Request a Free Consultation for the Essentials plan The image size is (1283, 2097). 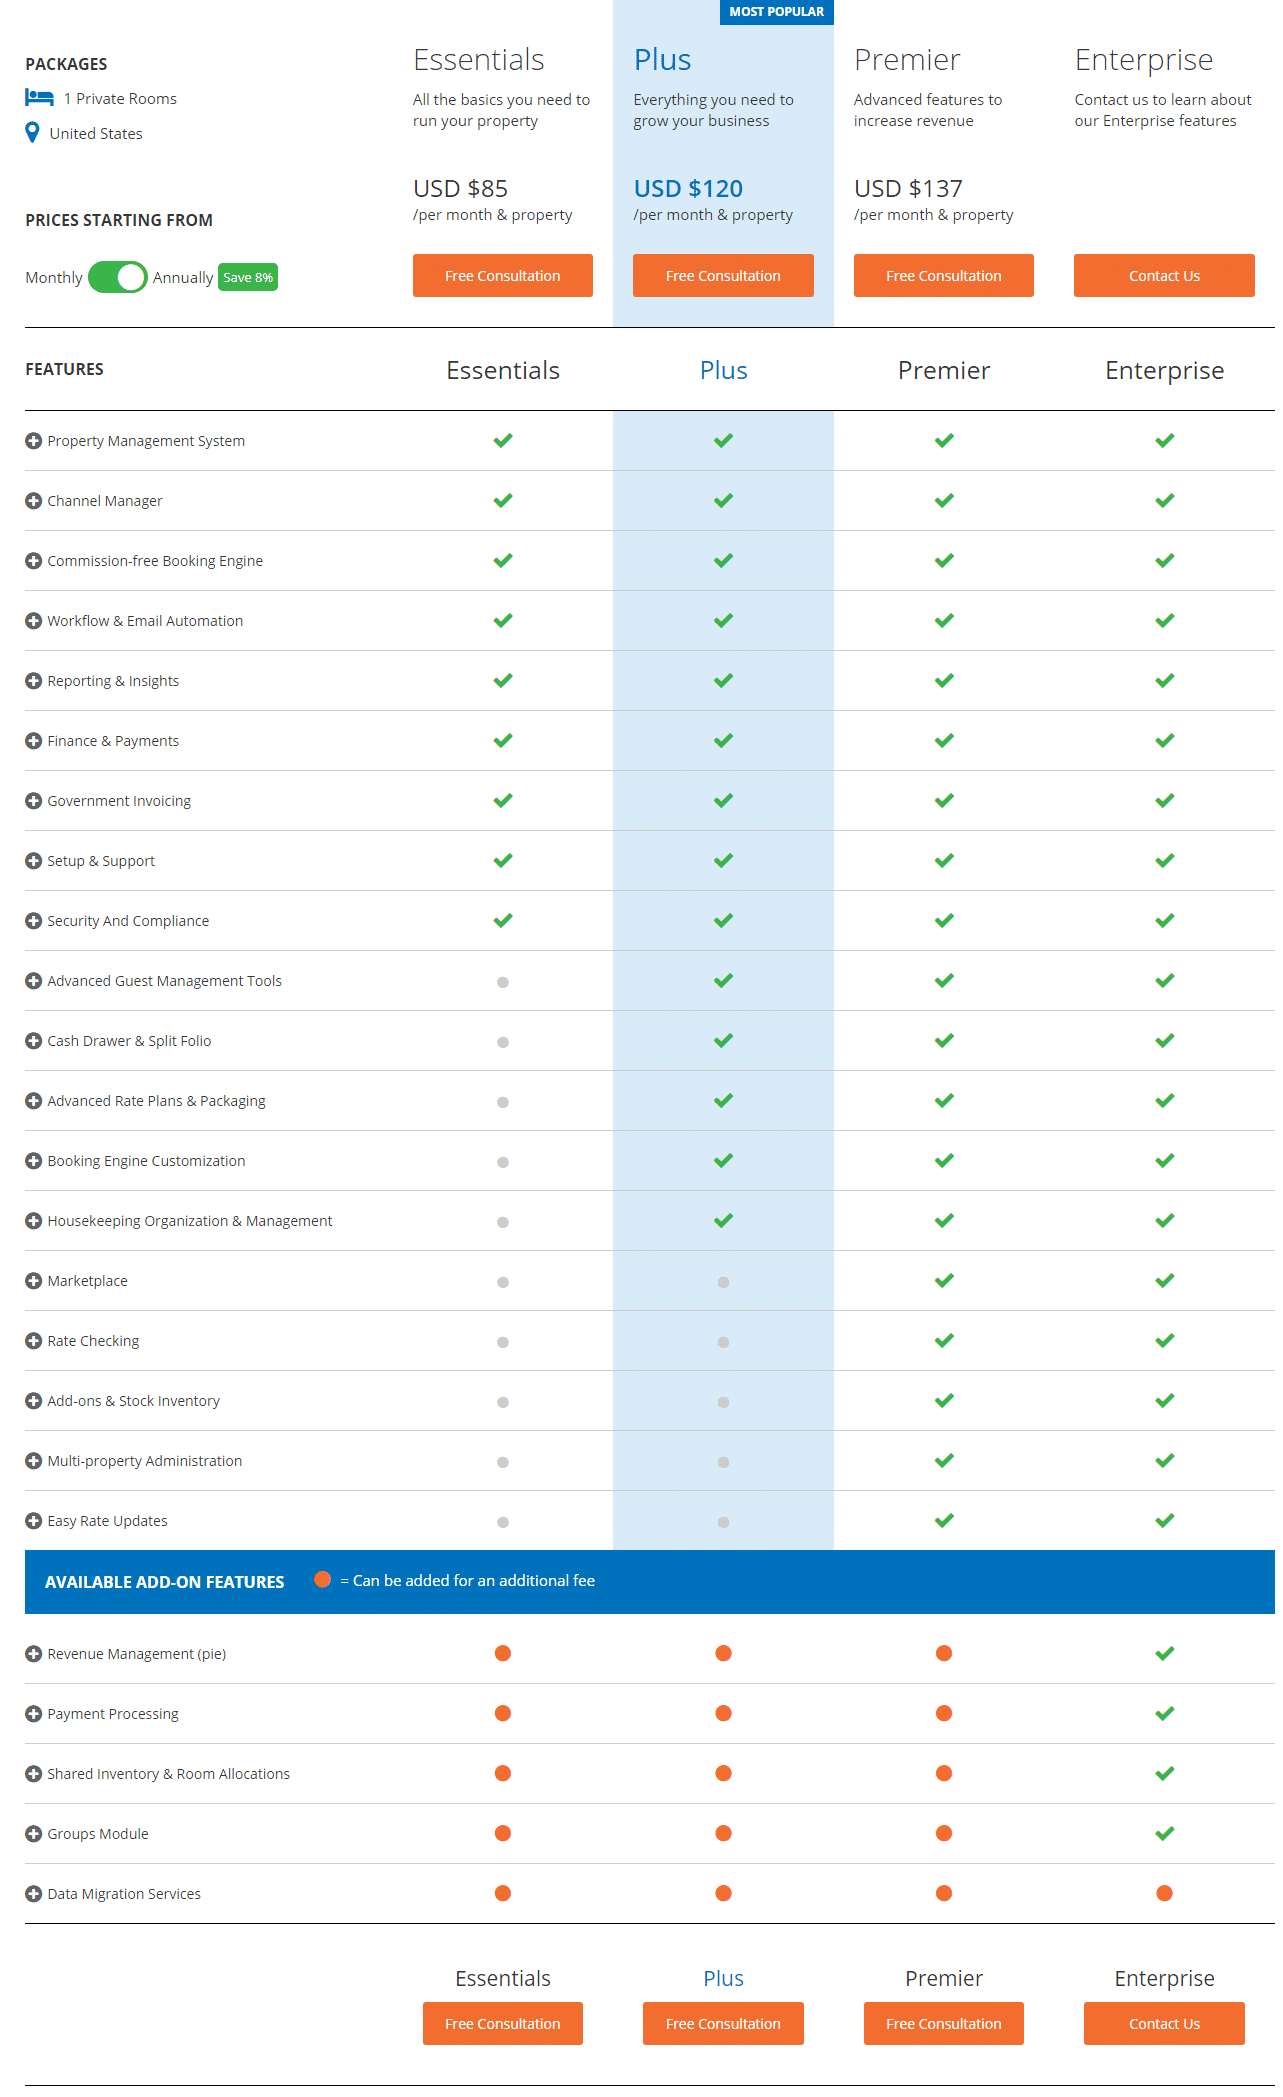(502, 275)
